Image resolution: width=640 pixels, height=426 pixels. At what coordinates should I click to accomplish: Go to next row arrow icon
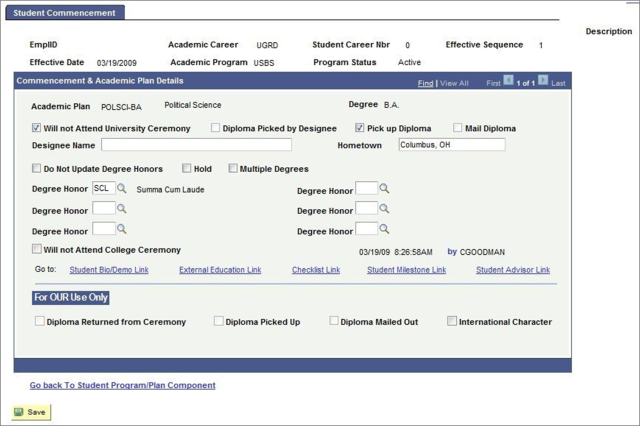(543, 80)
